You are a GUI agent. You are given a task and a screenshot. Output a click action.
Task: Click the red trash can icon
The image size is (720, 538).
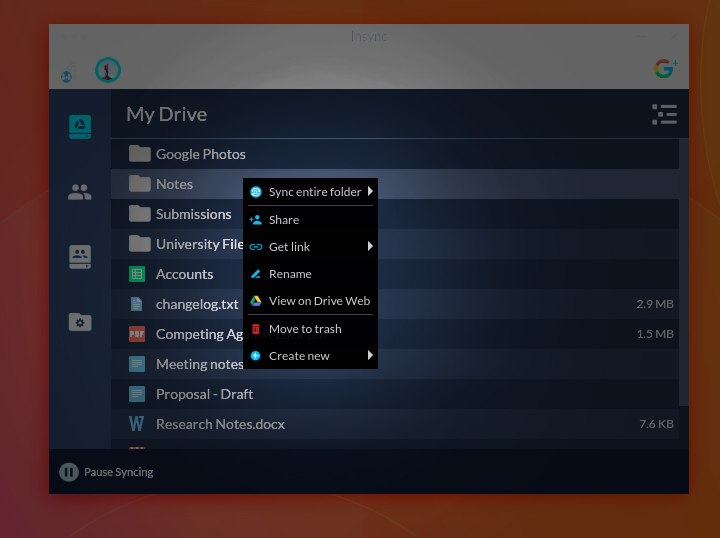(x=256, y=329)
